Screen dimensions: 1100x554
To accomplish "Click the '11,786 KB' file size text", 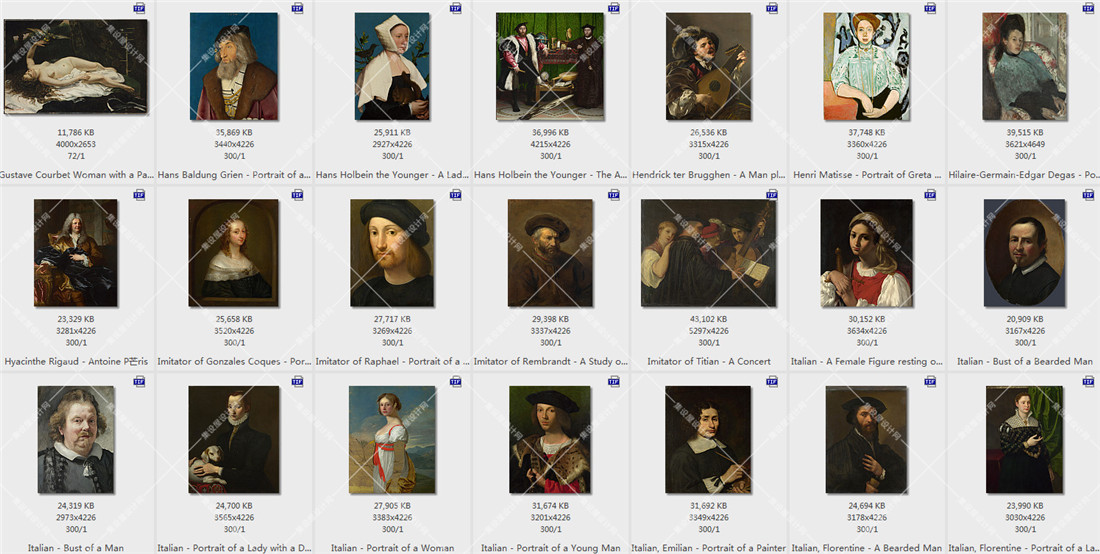I will (76, 133).
